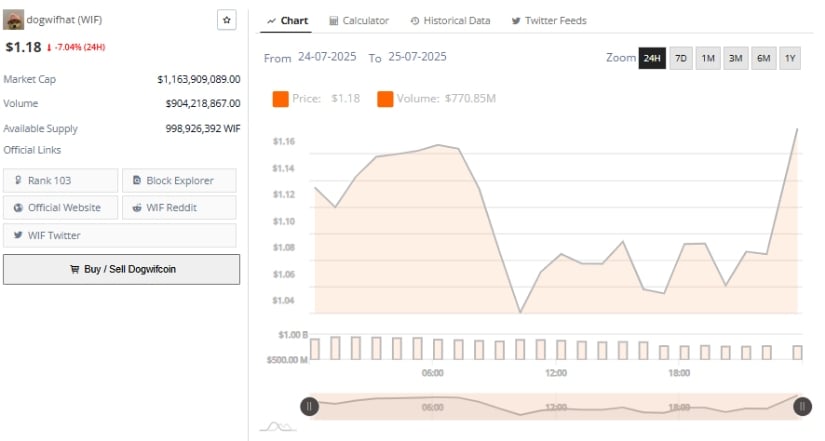Open the Official Website link
The height and width of the screenshot is (441, 825).
coord(61,208)
